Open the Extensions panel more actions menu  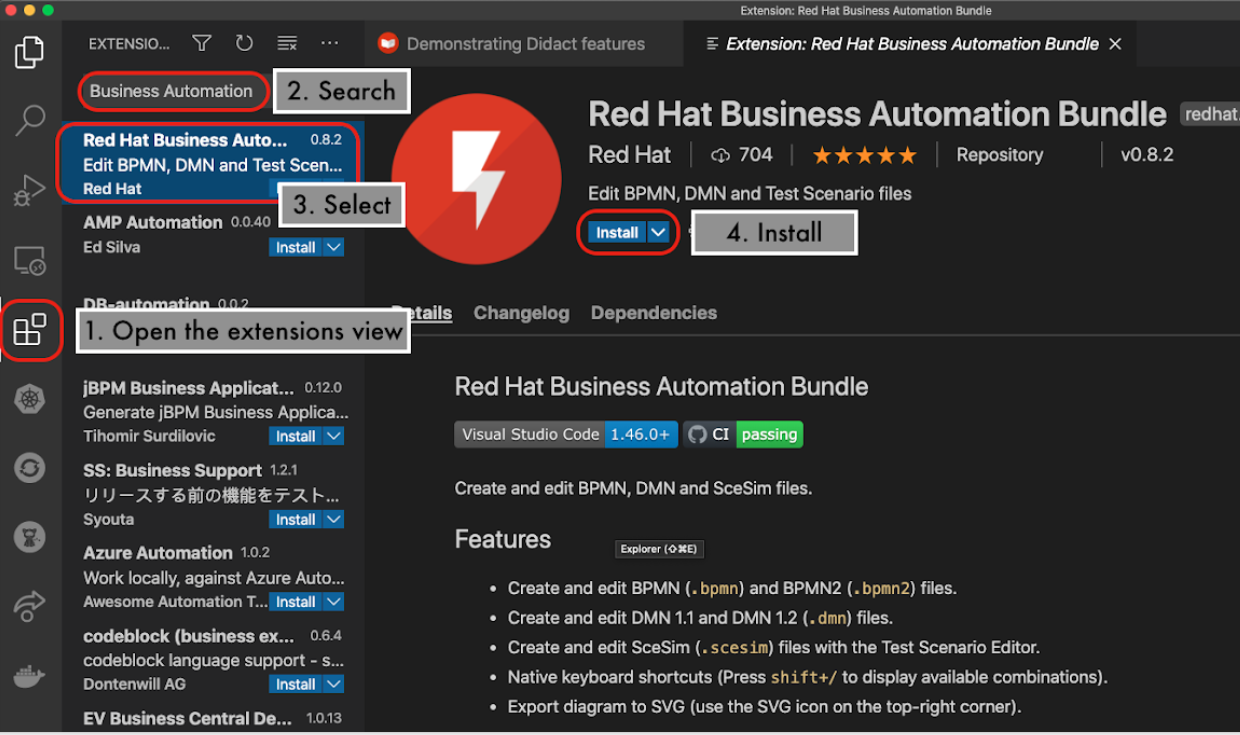[330, 43]
